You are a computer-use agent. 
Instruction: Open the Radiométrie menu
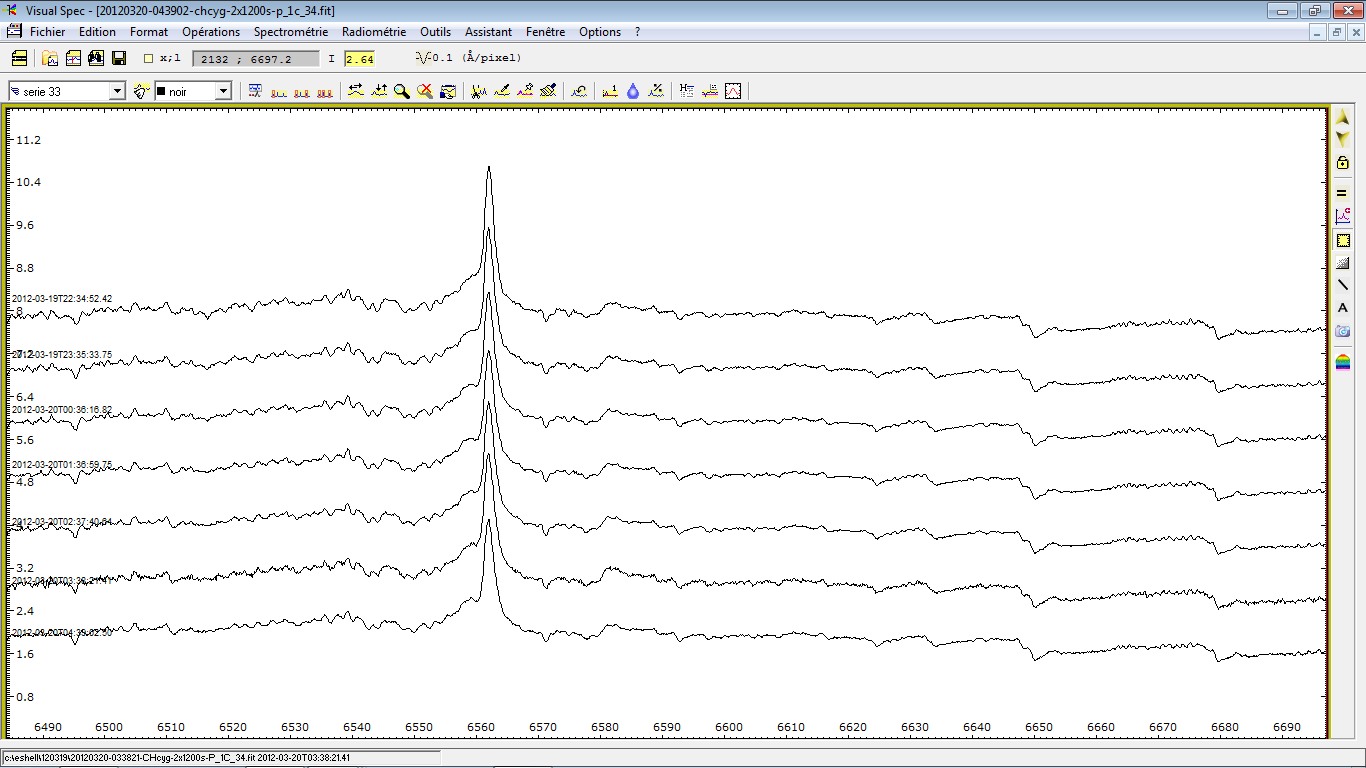374,32
